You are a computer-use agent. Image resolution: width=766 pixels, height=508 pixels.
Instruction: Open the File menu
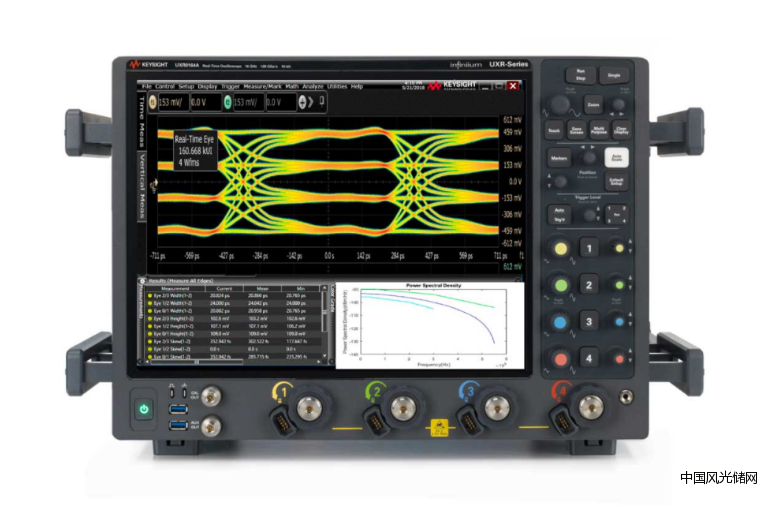click(147, 86)
